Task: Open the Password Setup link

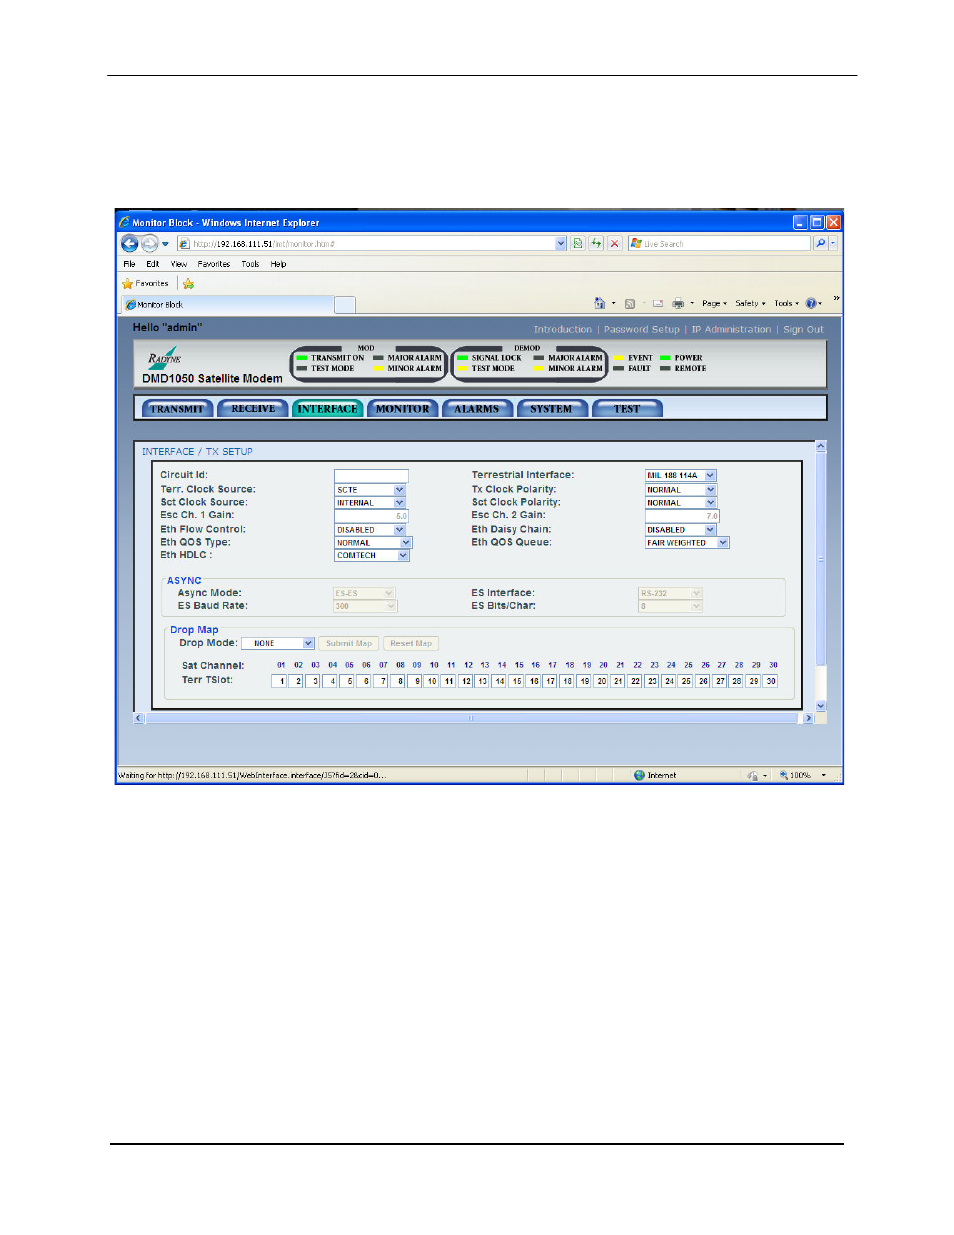Action: (x=641, y=329)
